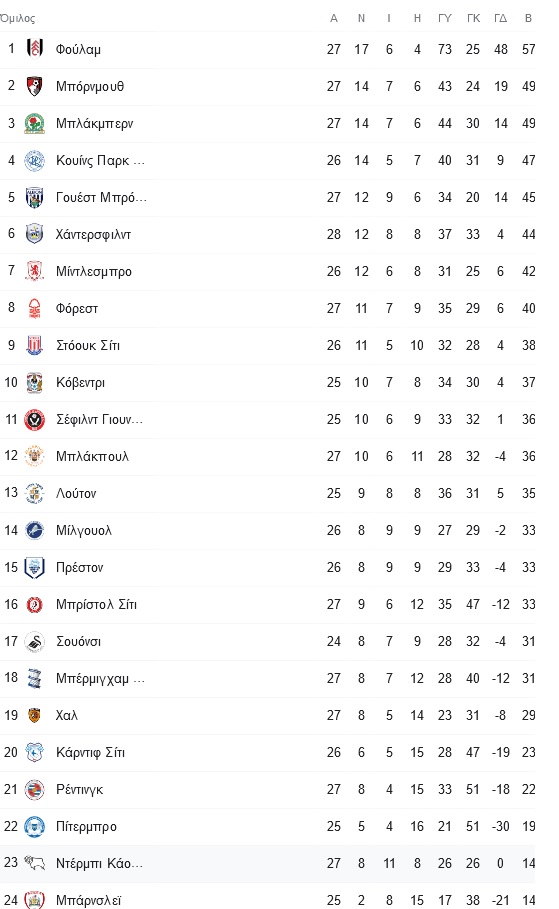Click the ΓΔ goal difference header
The image size is (559, 909).
(500, 18)
